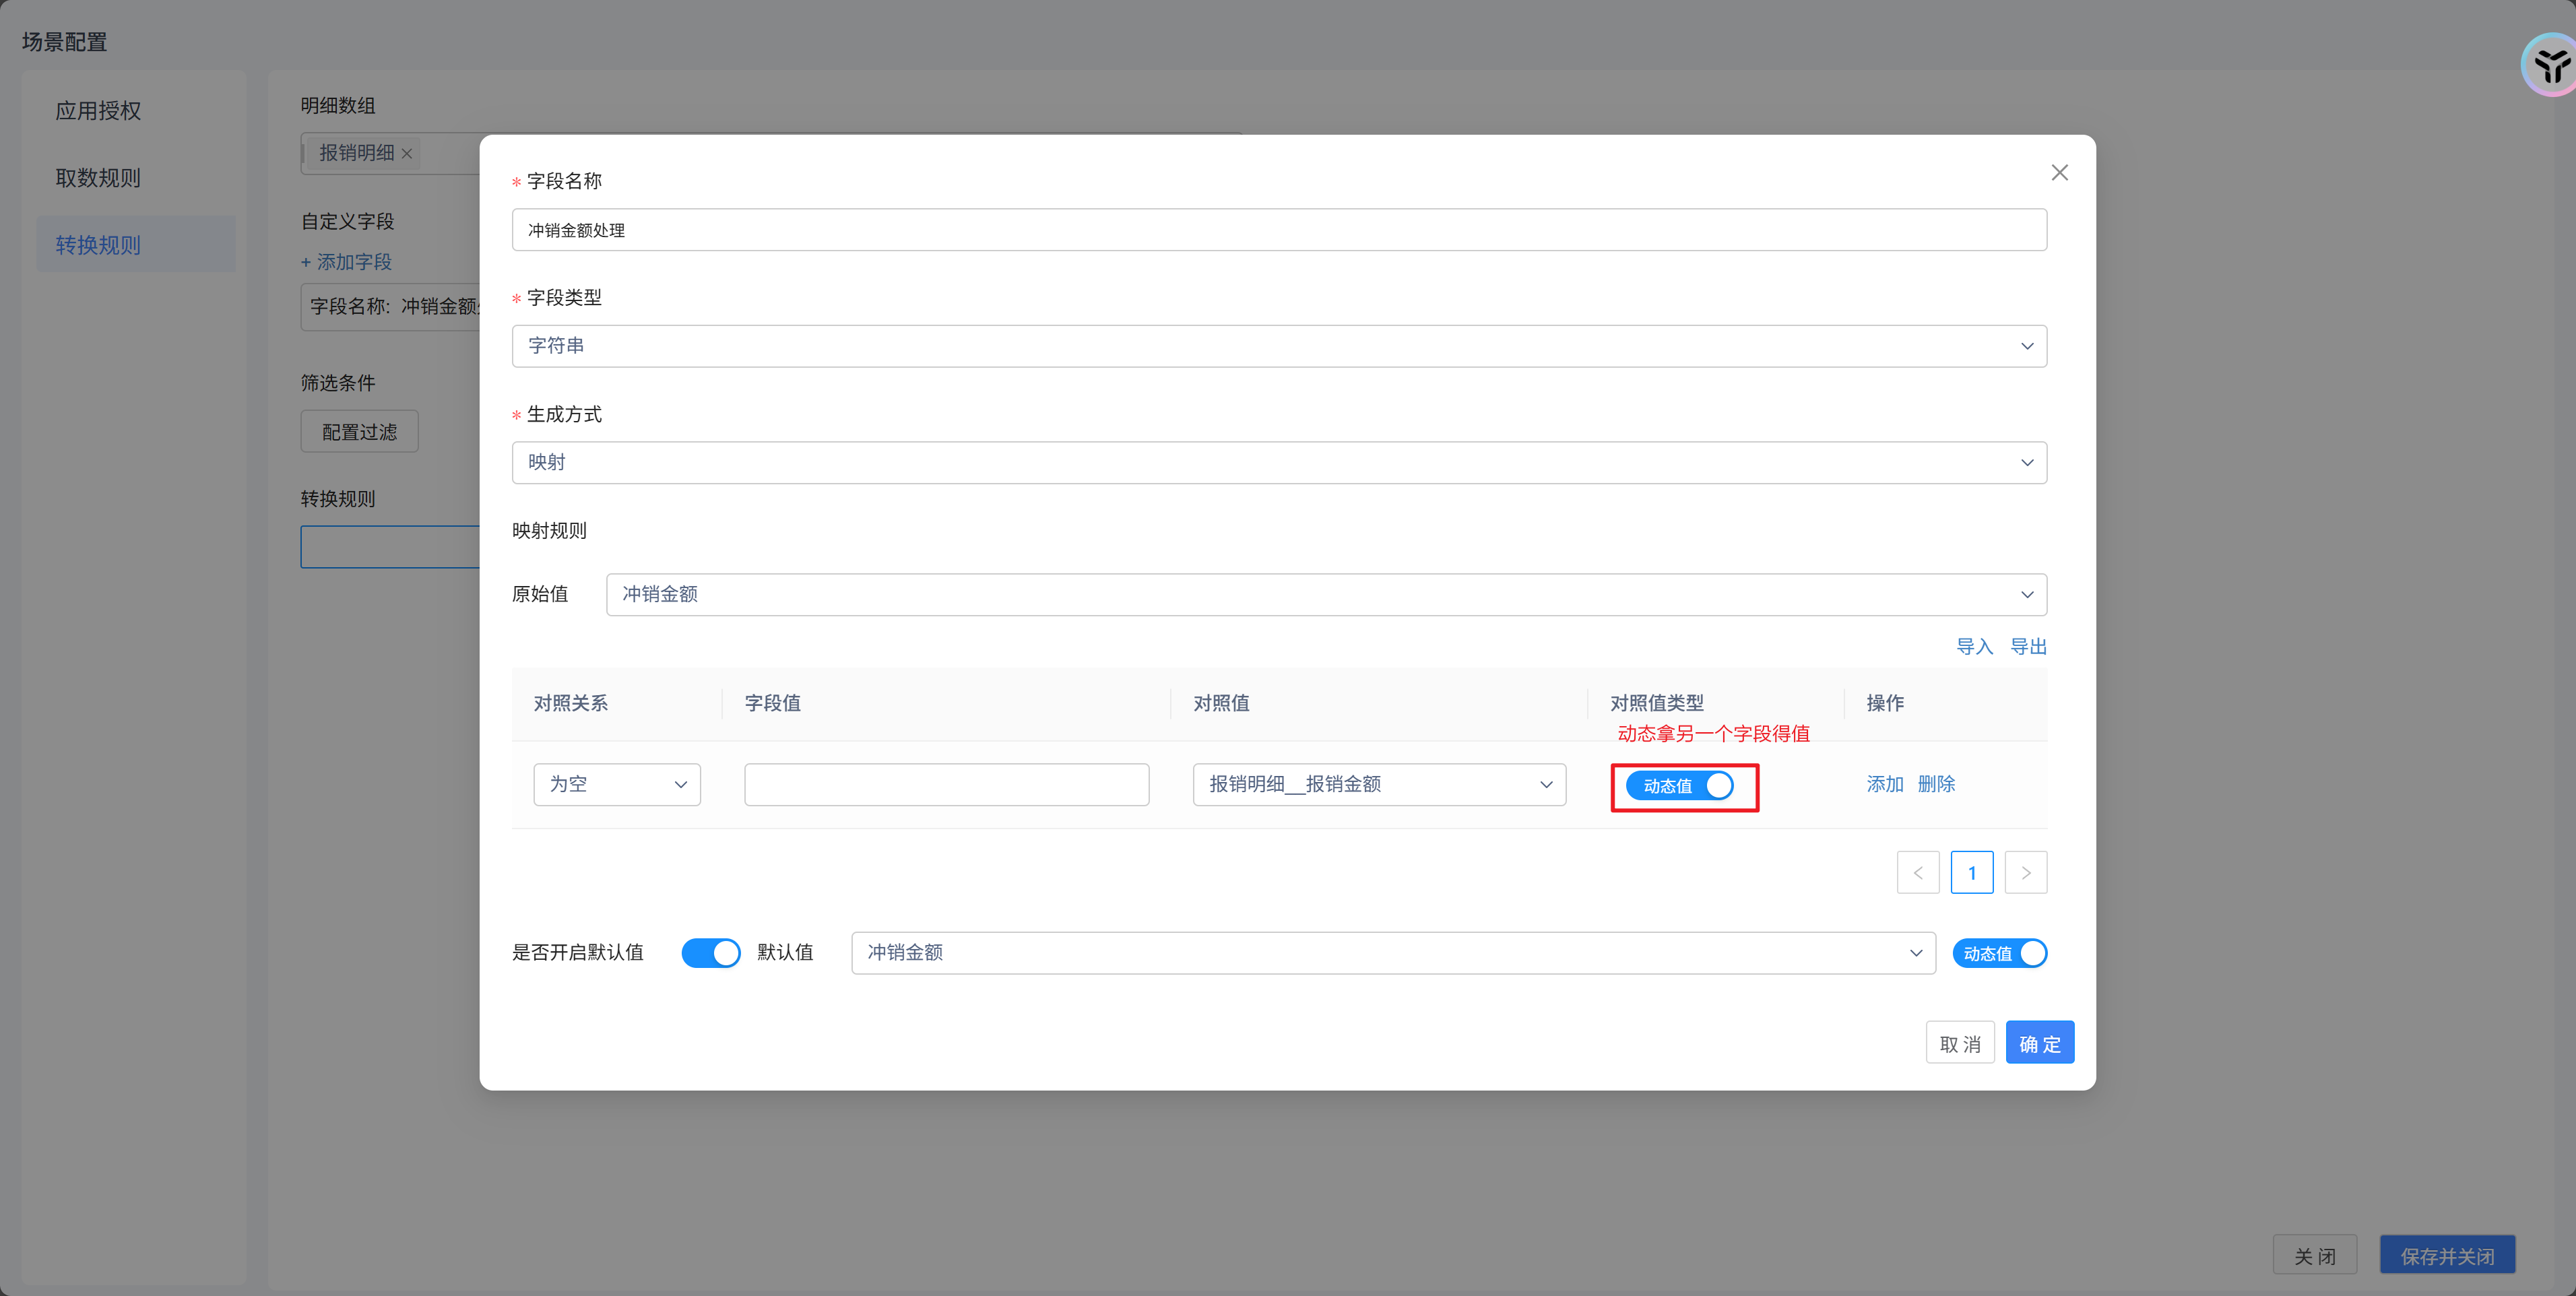
Task: Toggle 动态值 switch beside default value
Action: [x=1999, y=954]
